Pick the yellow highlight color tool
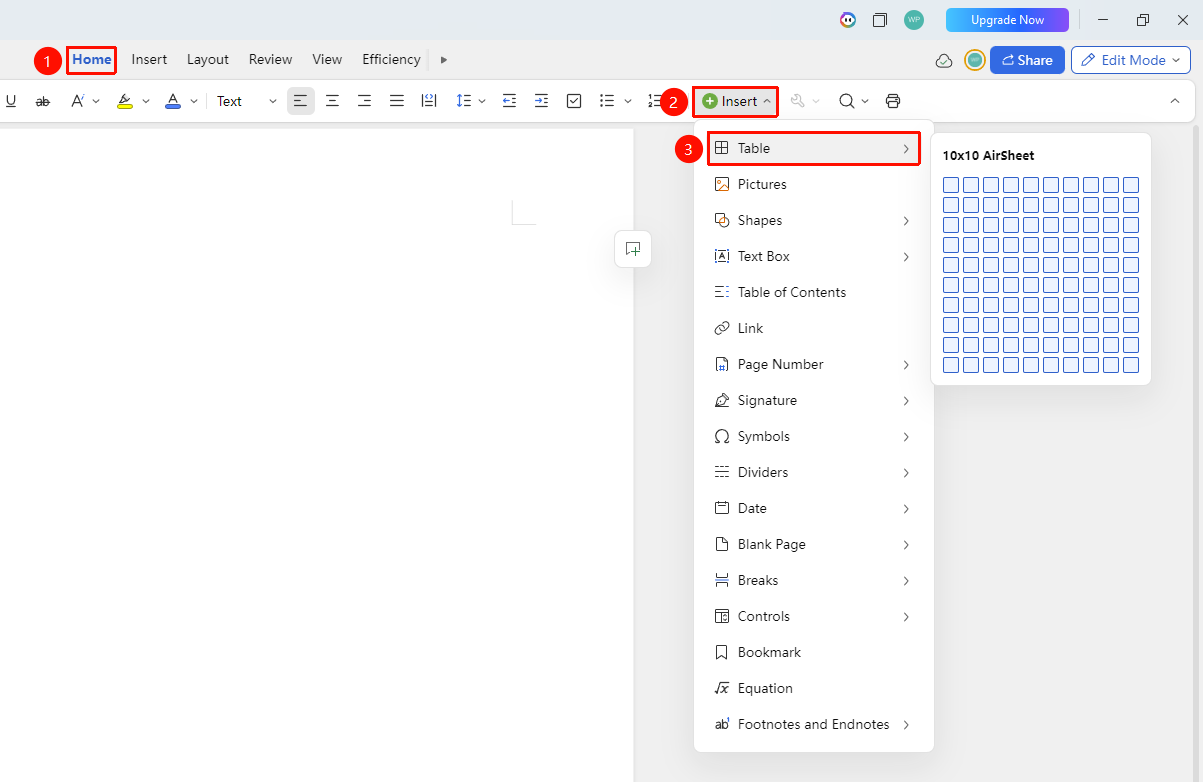Viewport: 1203px width, 782px height. click(x=125, y=101)
